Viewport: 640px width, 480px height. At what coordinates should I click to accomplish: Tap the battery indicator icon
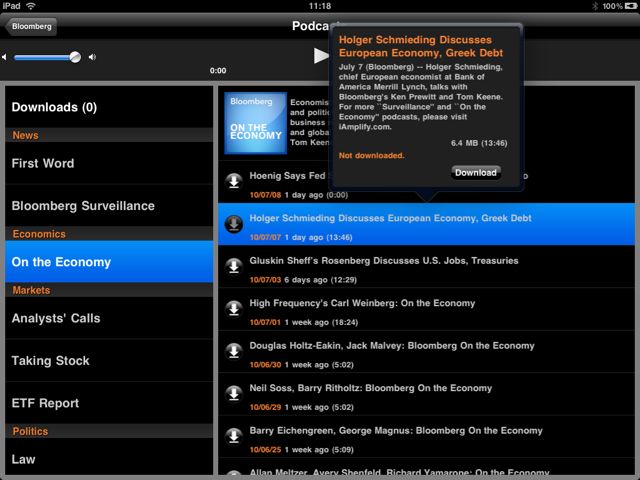630,6
